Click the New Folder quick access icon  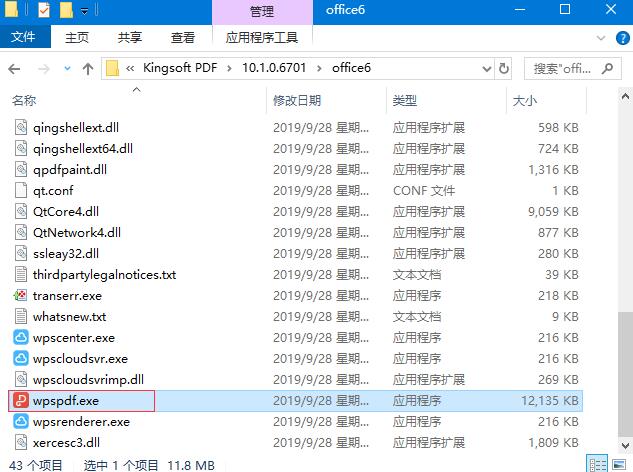pyautogui.click(x=66, y=10)
